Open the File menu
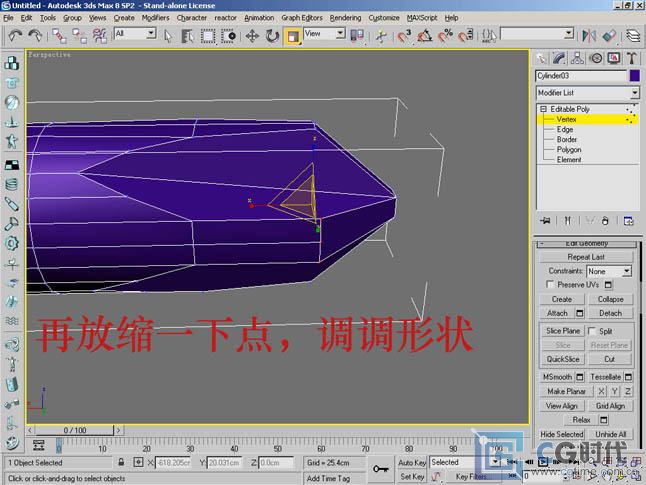The width and height of the screenshot is (646, 485). tap(8, 18)
